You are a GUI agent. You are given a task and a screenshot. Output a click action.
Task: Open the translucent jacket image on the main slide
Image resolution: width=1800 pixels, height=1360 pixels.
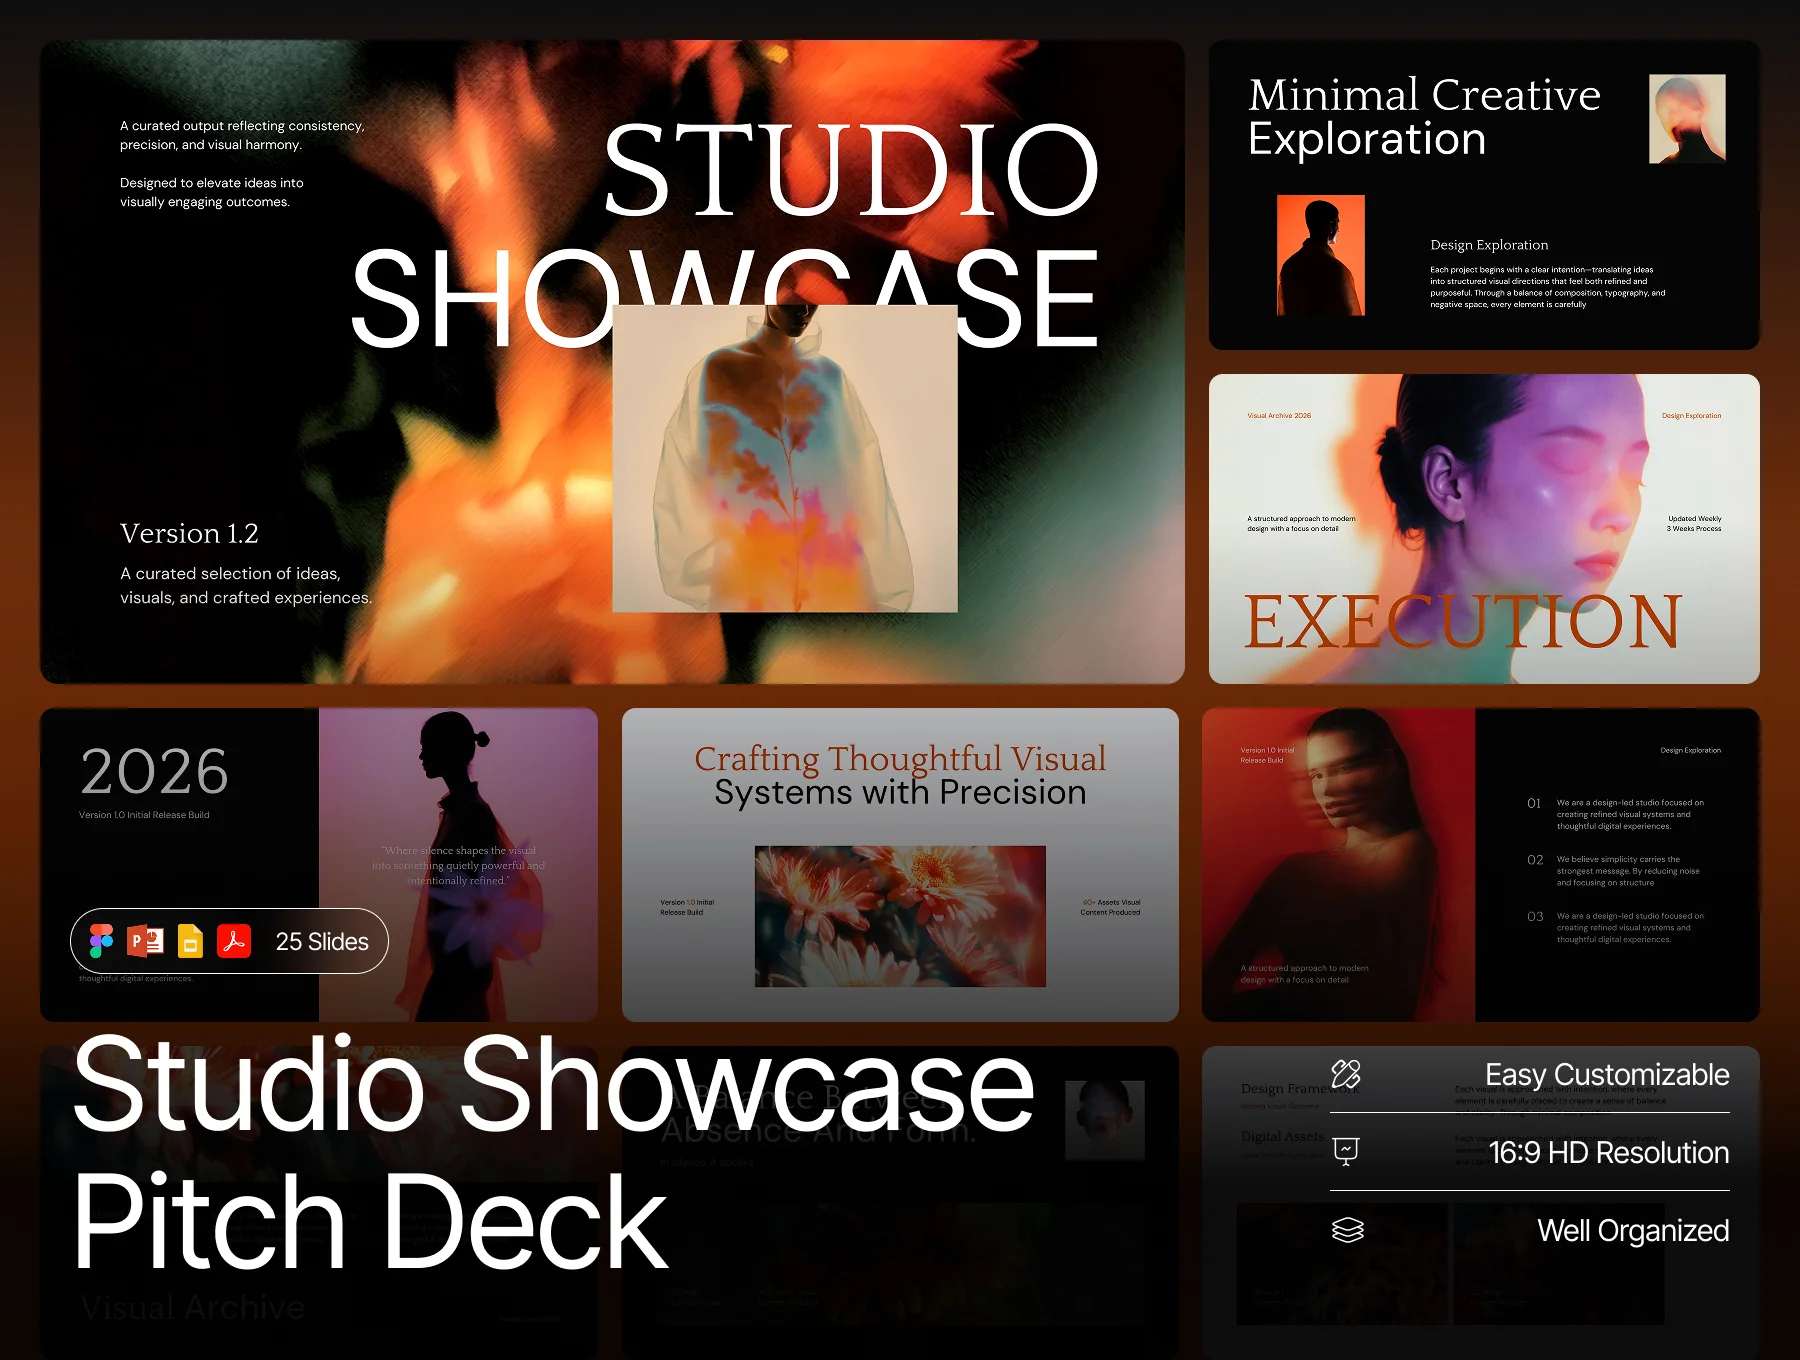[x=785, y=458]
